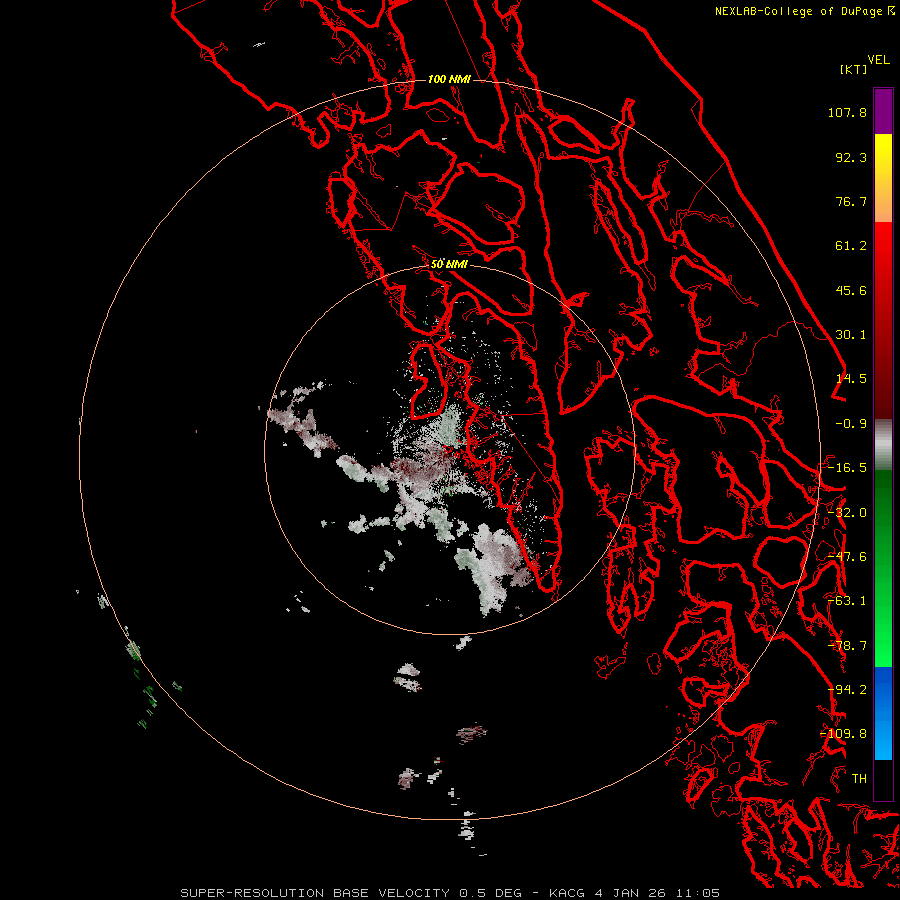Click the 14.5 scale value
This screenshot has height=900, width=900.
(851, 379)
